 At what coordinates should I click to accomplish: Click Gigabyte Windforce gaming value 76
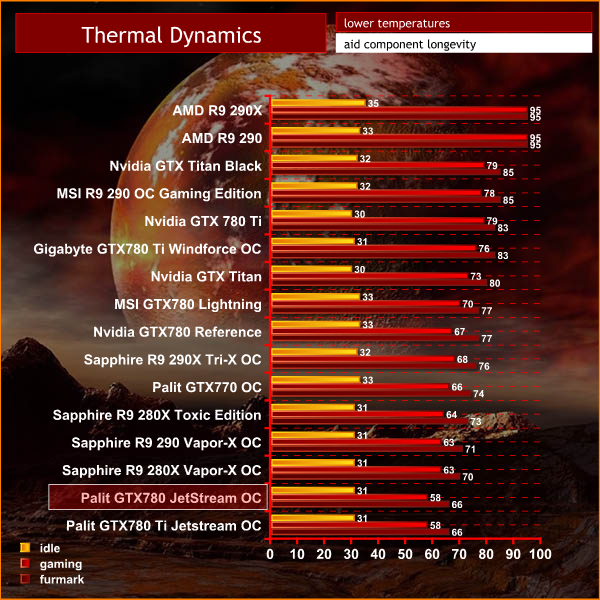484,249
